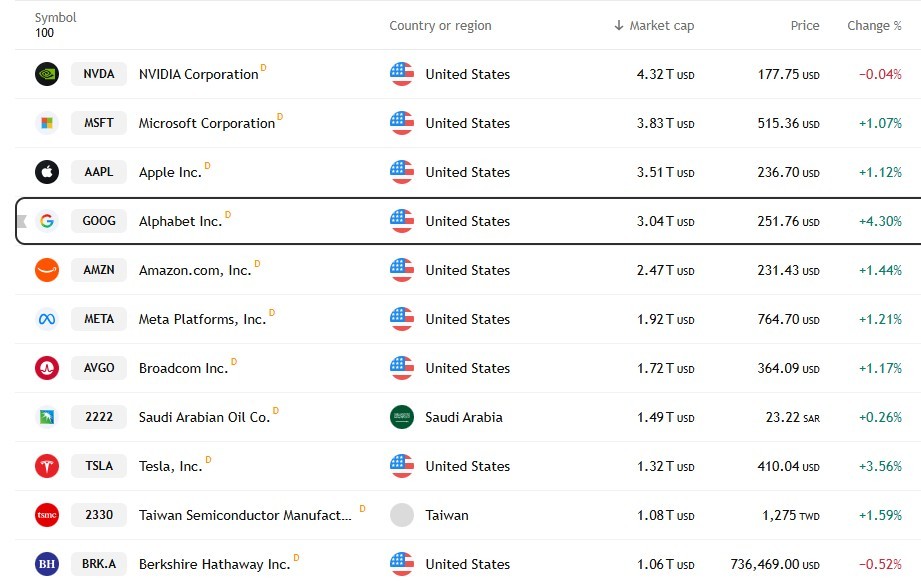Click the Amazon logo icon
Screen dimensions: 921x586
pos(47,270)
